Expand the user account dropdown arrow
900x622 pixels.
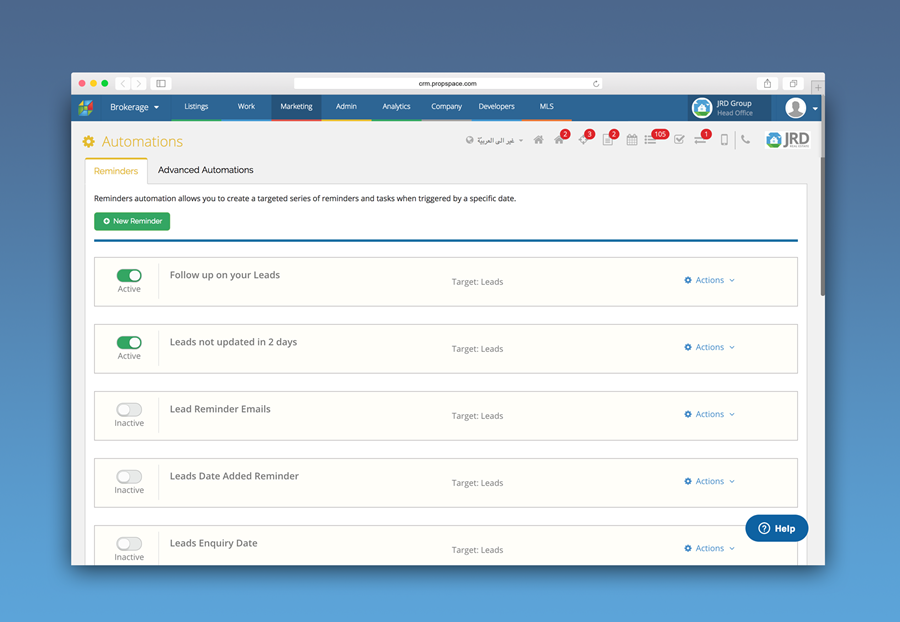[815, 108]
